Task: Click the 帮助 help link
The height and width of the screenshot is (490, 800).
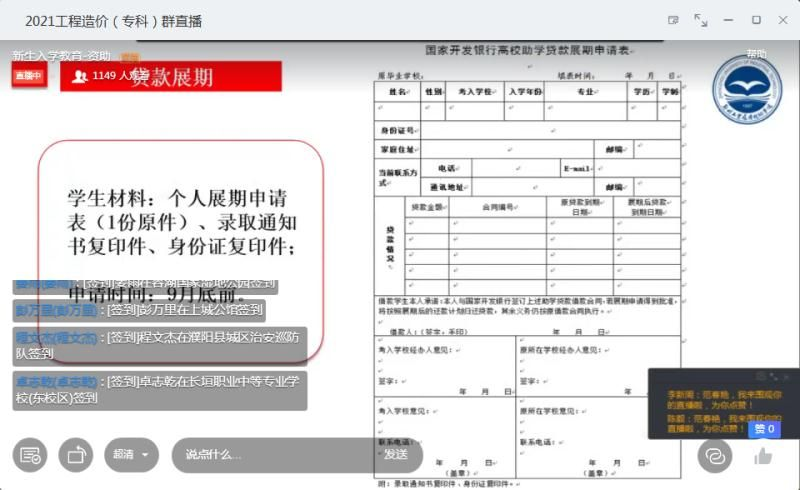Action: pyautogui.click(x=756, y=54)
